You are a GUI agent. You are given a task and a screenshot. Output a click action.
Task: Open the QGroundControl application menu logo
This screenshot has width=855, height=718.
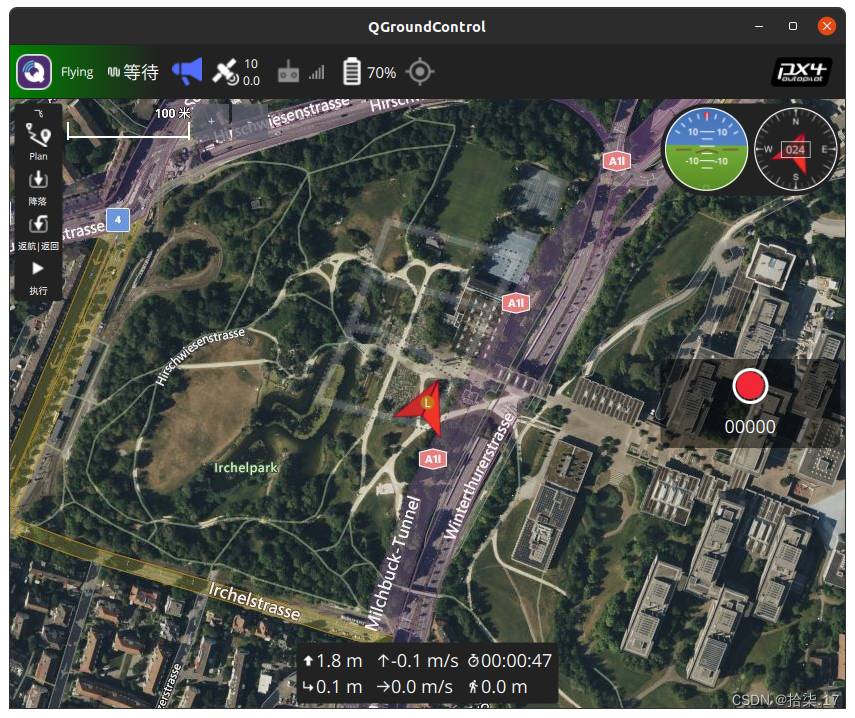[x=34, y=72]
